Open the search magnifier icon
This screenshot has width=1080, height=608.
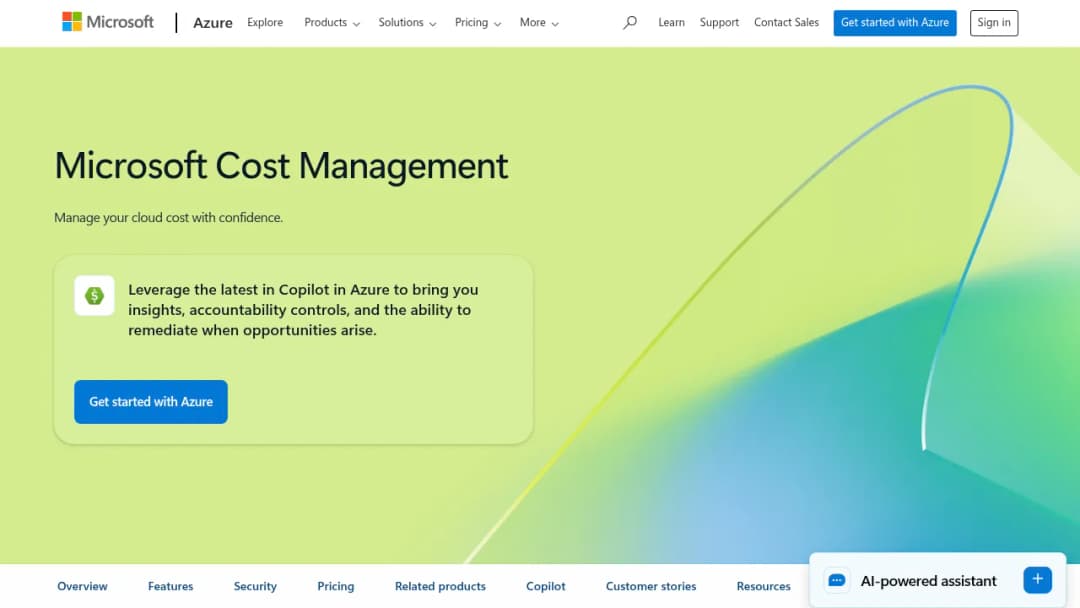click(x=630, y=23)
